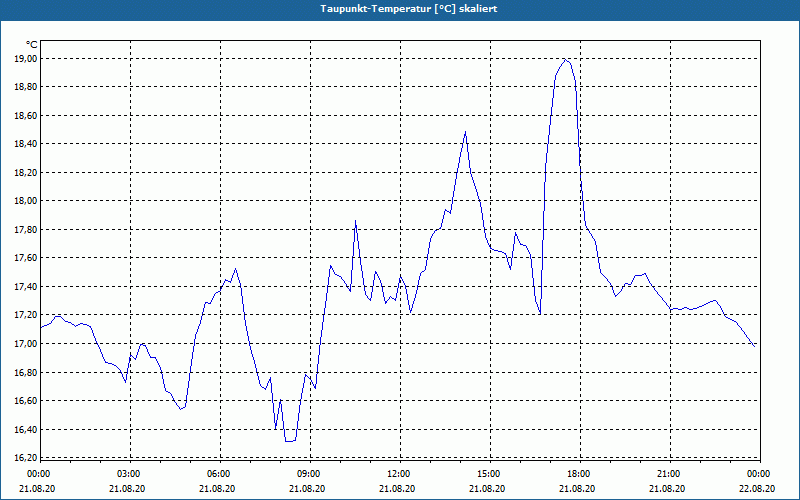Click the '03:00' time label

128,474
